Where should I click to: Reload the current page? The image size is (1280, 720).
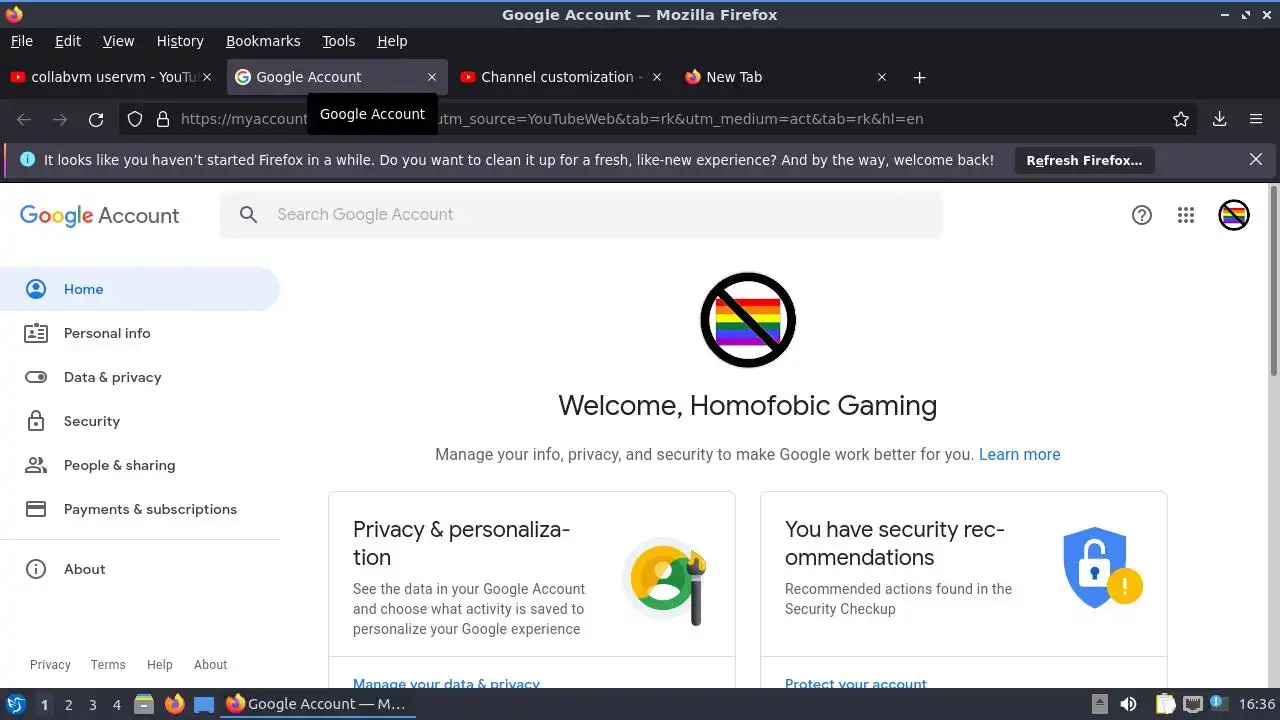pos(96,119)
